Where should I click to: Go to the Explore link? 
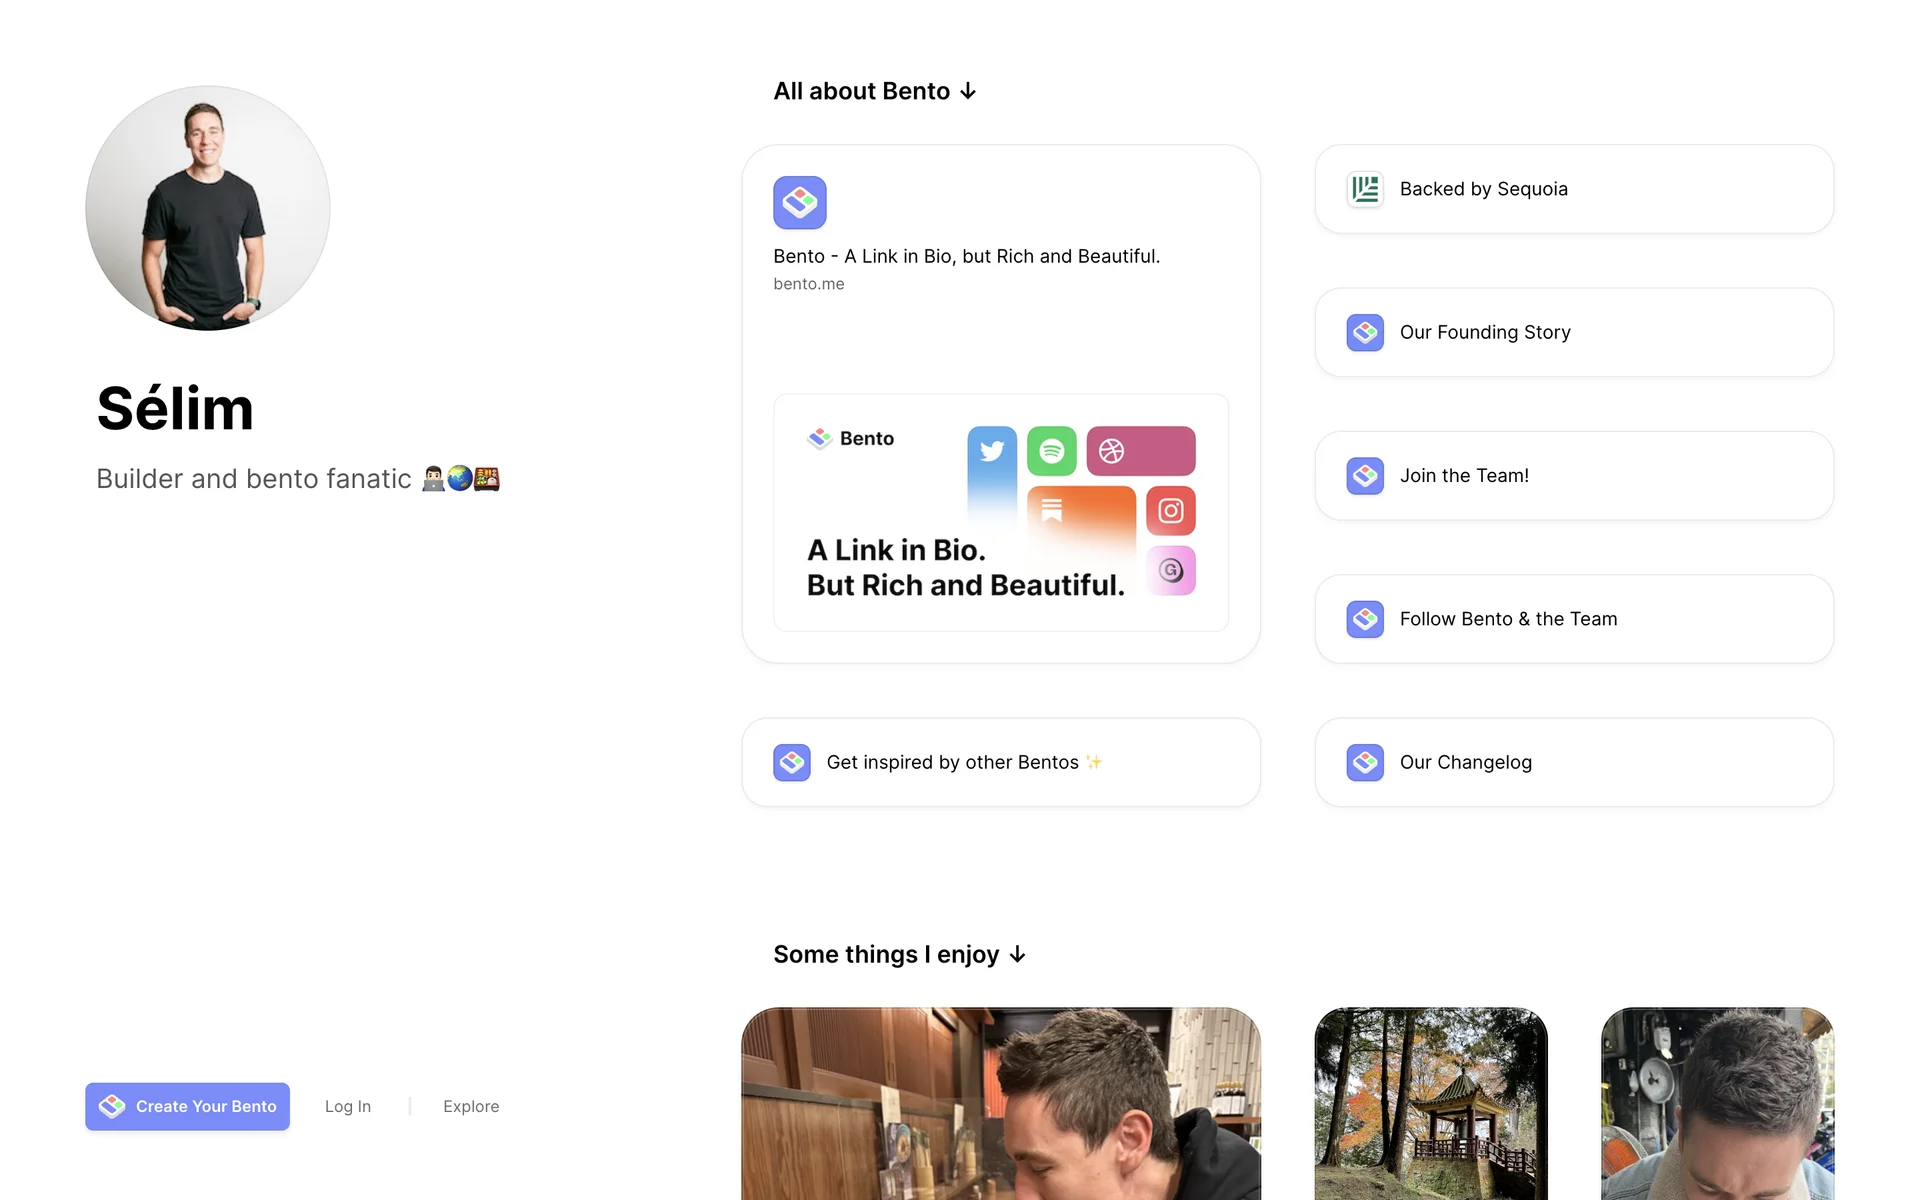471,1106
